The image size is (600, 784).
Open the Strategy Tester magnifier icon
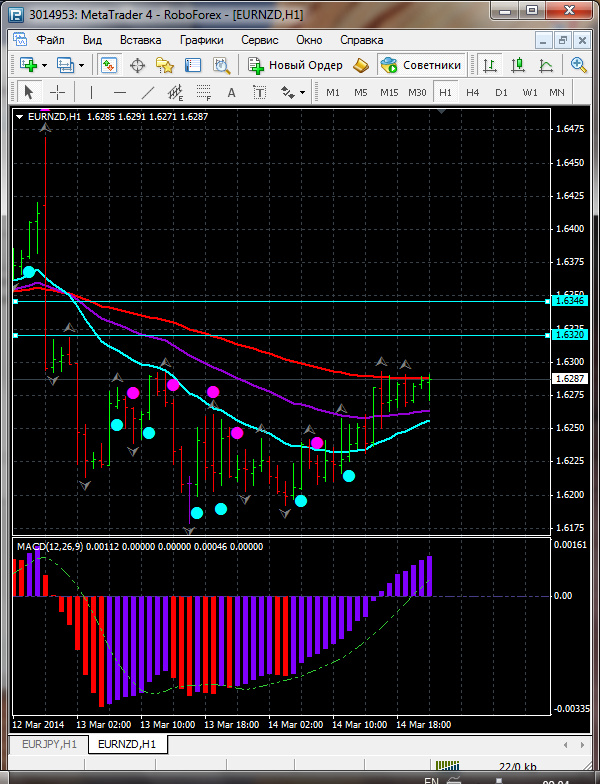pyautogui.click(x=221, y=66)
